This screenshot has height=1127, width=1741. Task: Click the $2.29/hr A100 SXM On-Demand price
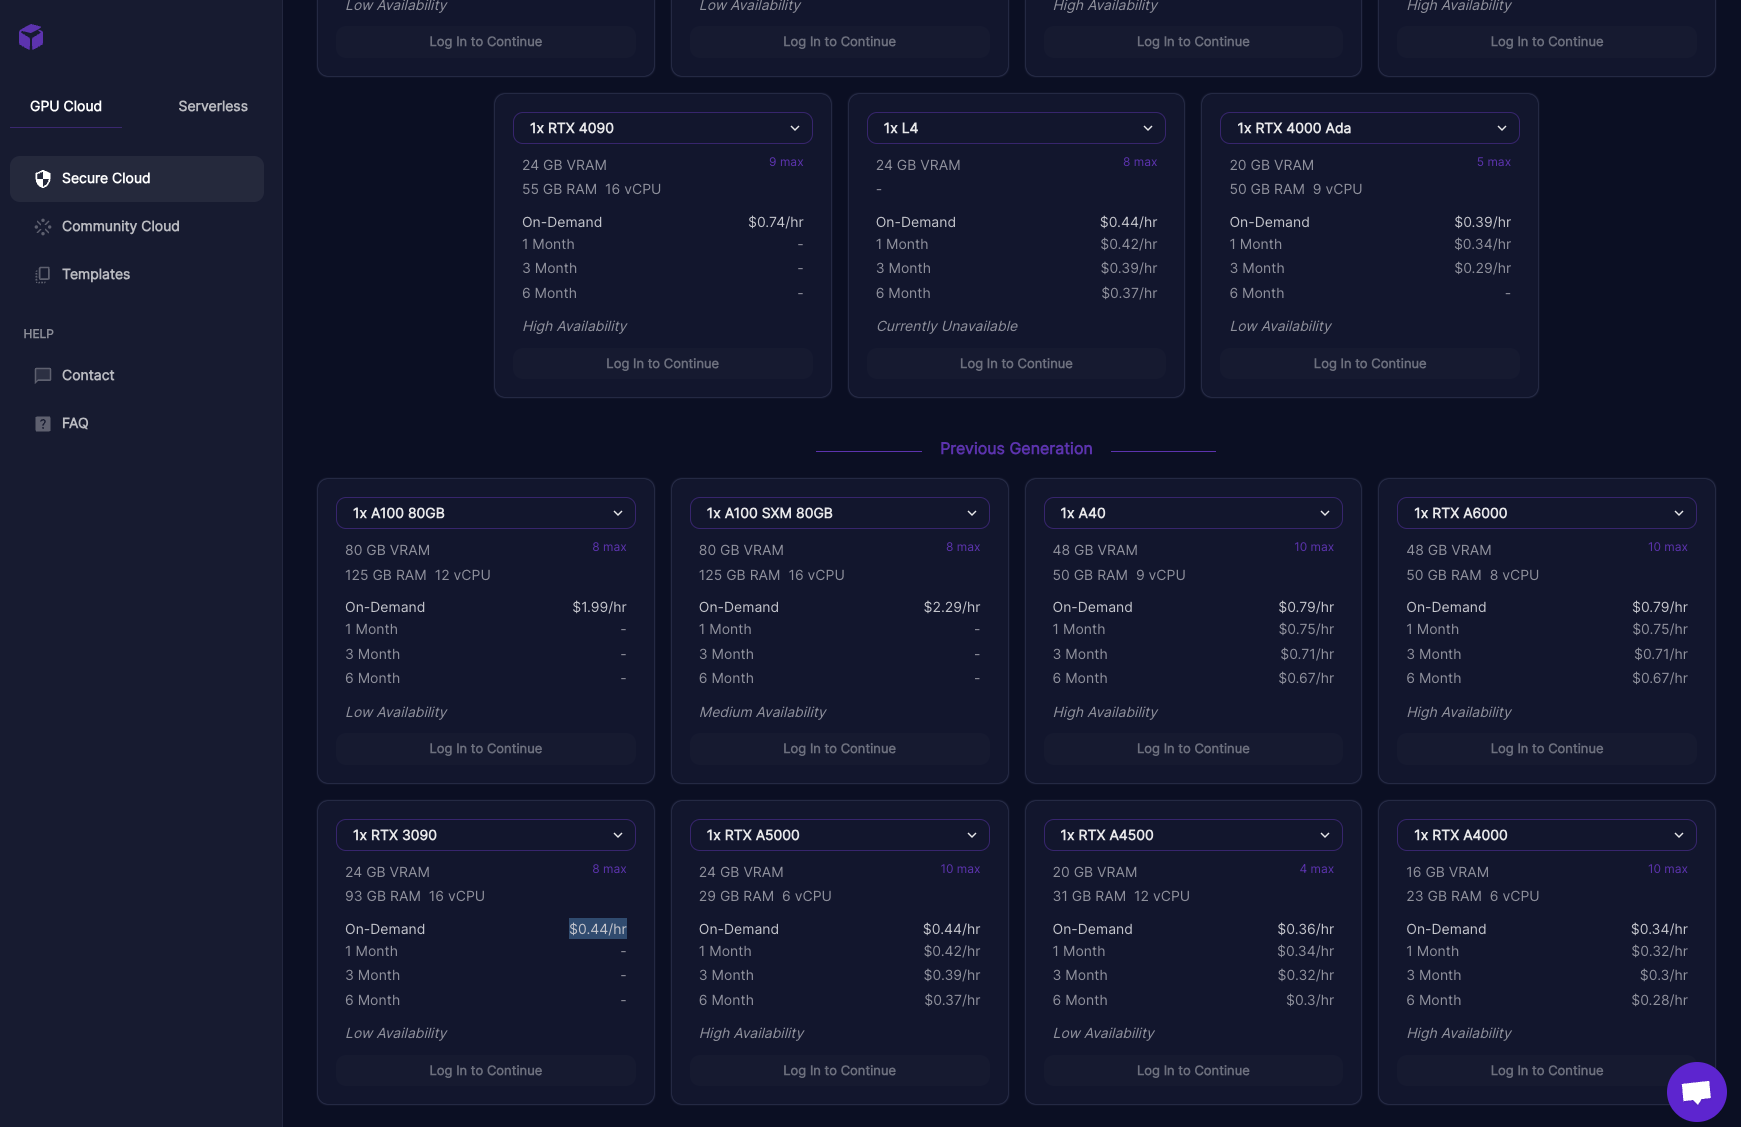click(x=952, y=607)
